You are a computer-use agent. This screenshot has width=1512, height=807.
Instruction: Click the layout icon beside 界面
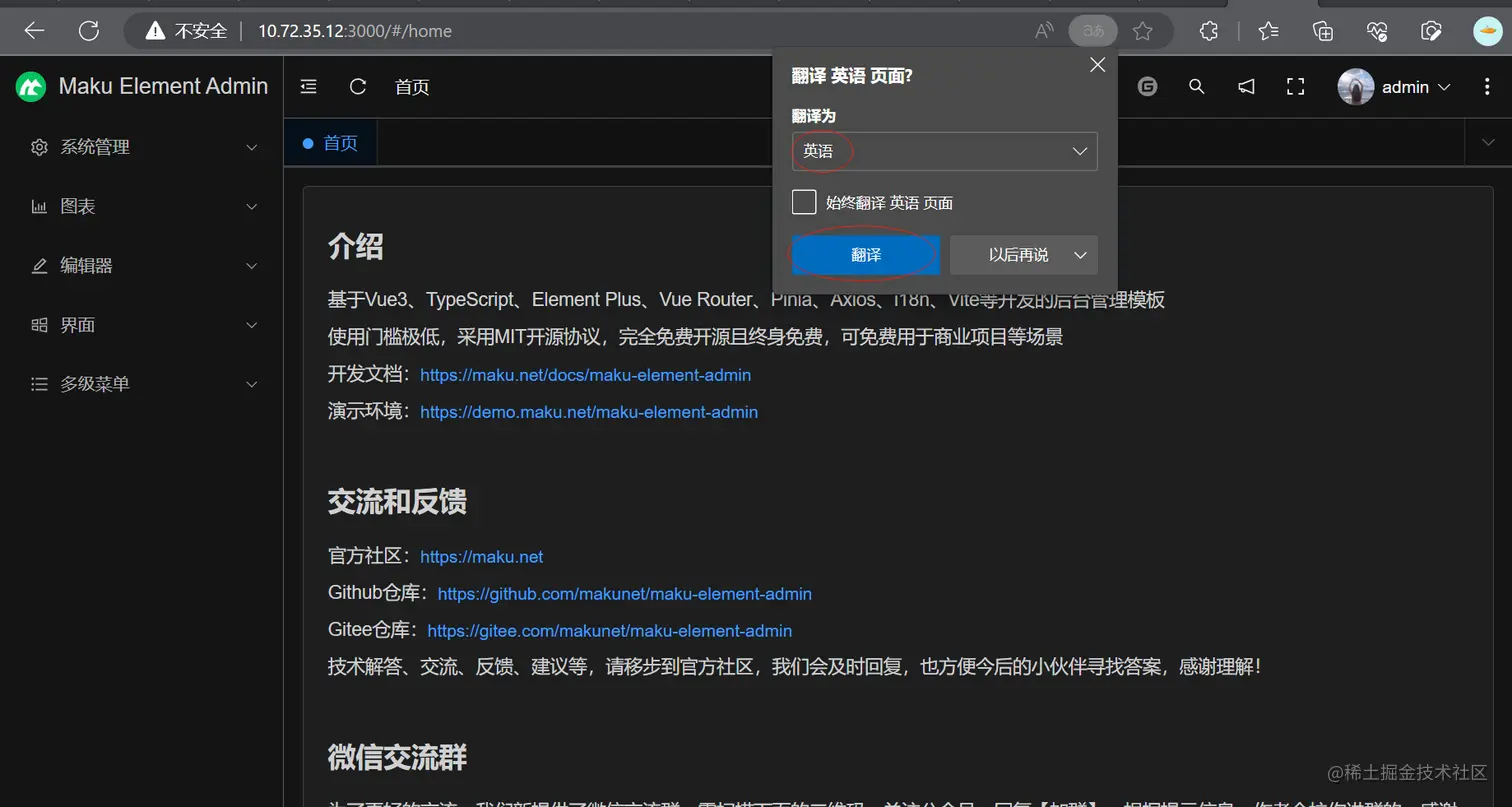[39, 325]
